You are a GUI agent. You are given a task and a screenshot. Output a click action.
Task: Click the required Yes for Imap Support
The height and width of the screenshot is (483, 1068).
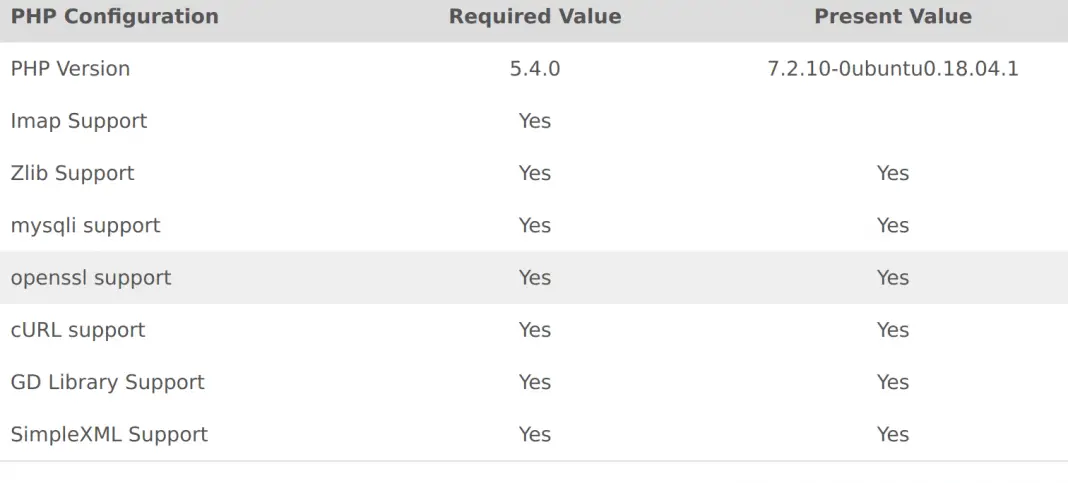534,121
